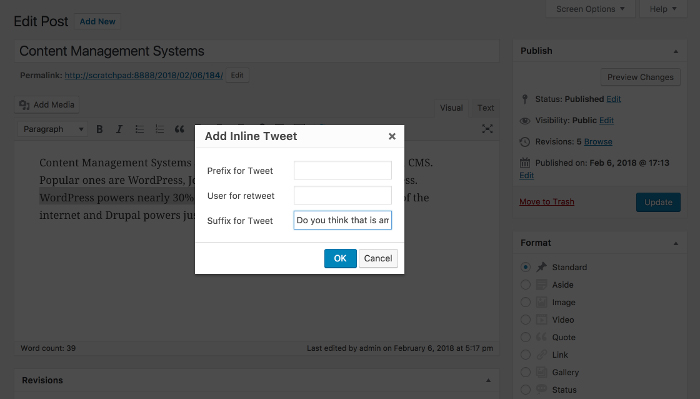Click OK in Add Inline Tweet dialog
Image resolution: width=700 pixels, height=399 pixels.
pyautogui.click(x=340, y=258)
